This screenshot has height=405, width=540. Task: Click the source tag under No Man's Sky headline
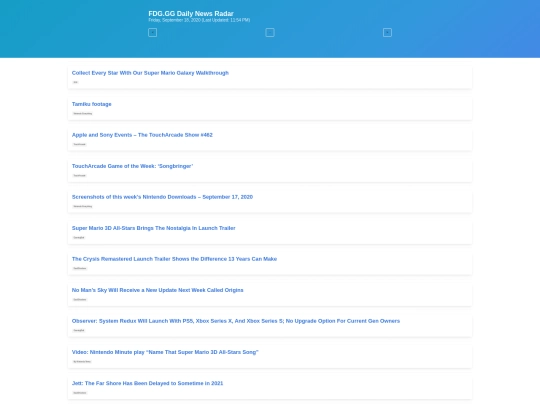(x=80, y=299)
